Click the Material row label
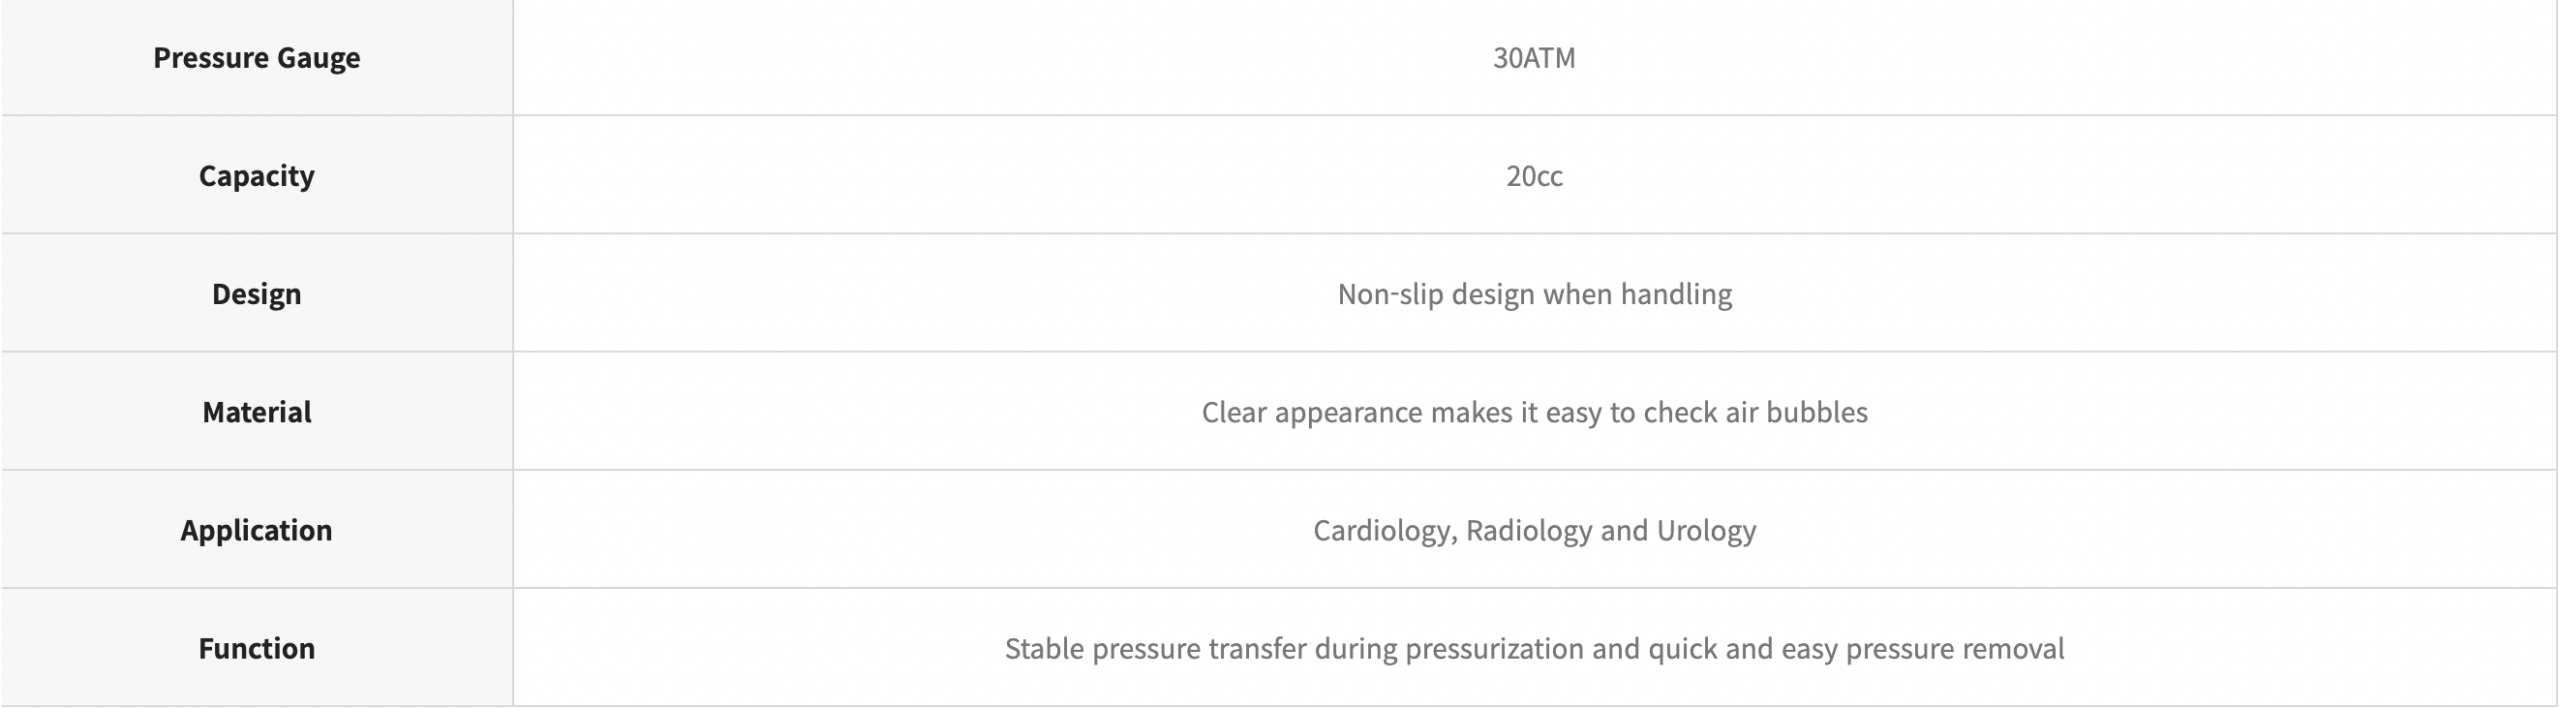The width and height of the screenshot is (2560, 709). [256, 412]
